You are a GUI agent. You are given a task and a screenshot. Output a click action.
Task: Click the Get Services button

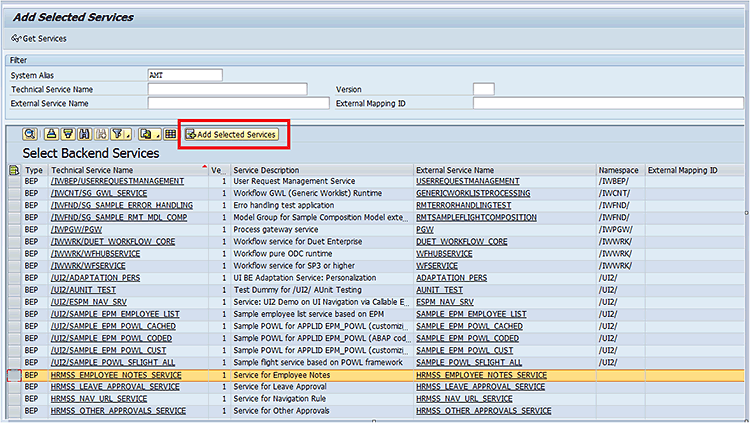point(38,38)
